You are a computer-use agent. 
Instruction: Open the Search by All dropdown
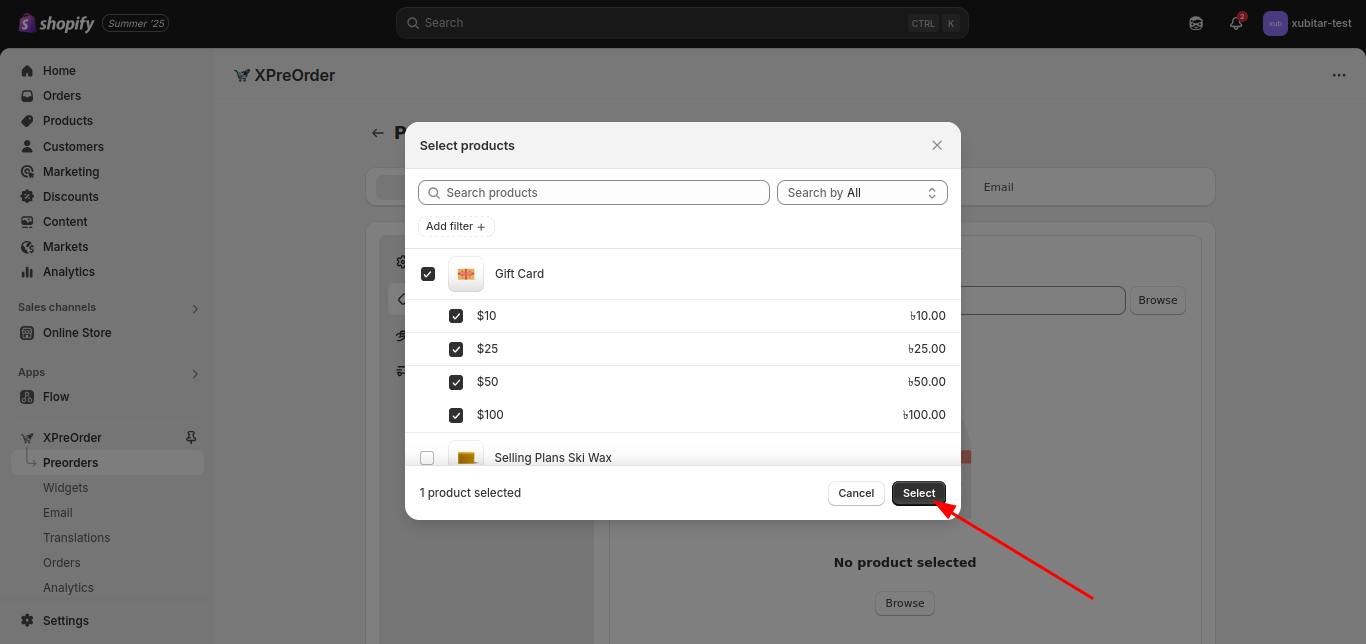[x=862, y=193]
